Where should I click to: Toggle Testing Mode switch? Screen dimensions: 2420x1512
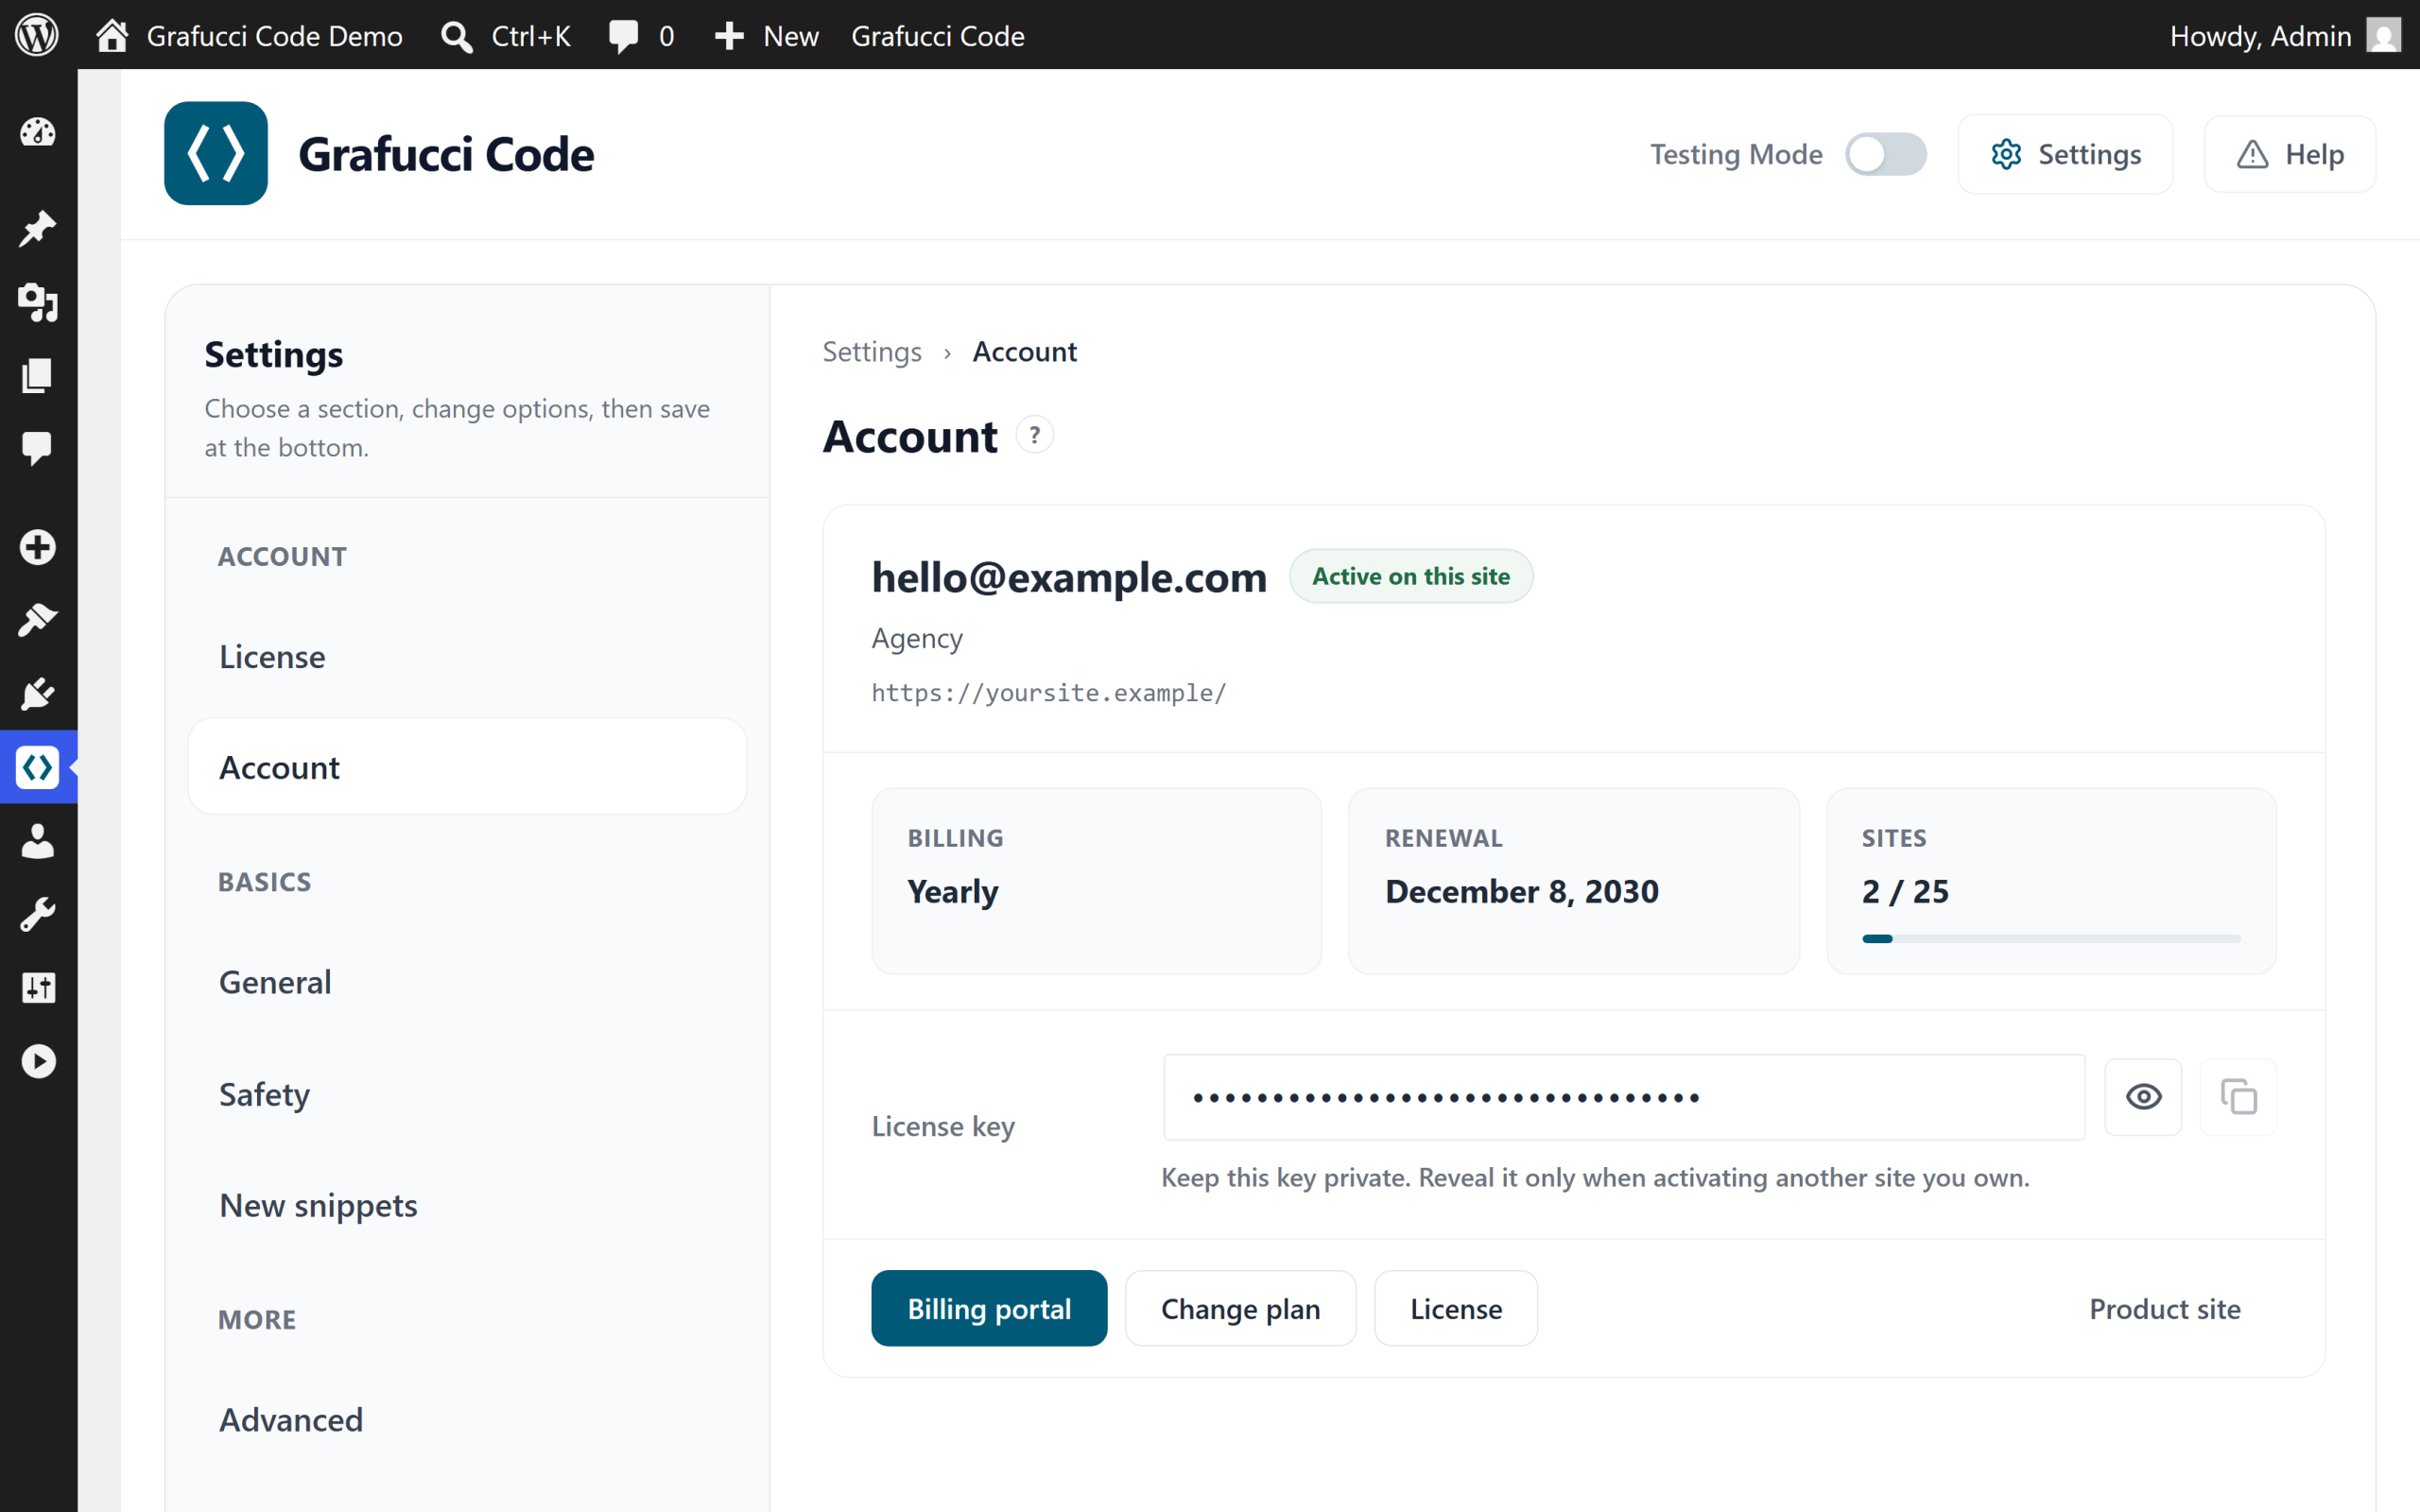click(1885, 154)
